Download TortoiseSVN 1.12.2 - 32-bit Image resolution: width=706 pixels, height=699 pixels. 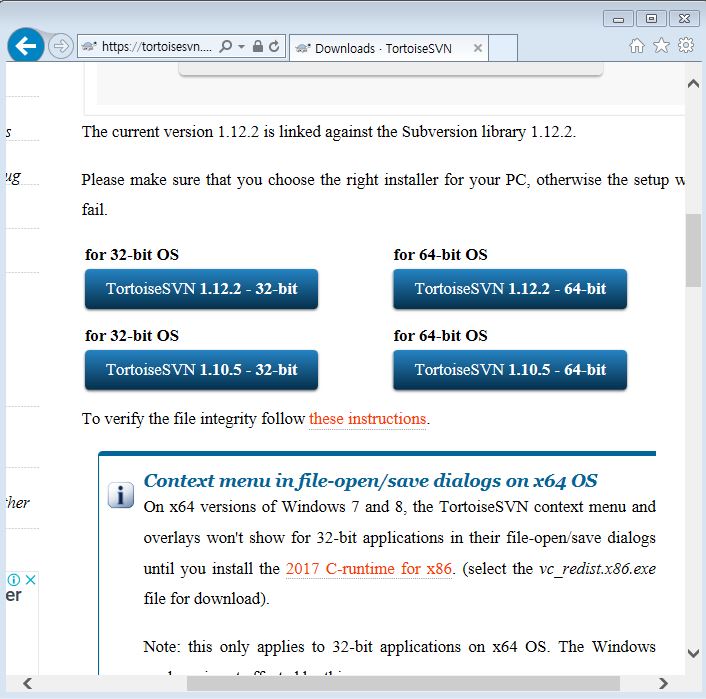(x=201, y=289)
